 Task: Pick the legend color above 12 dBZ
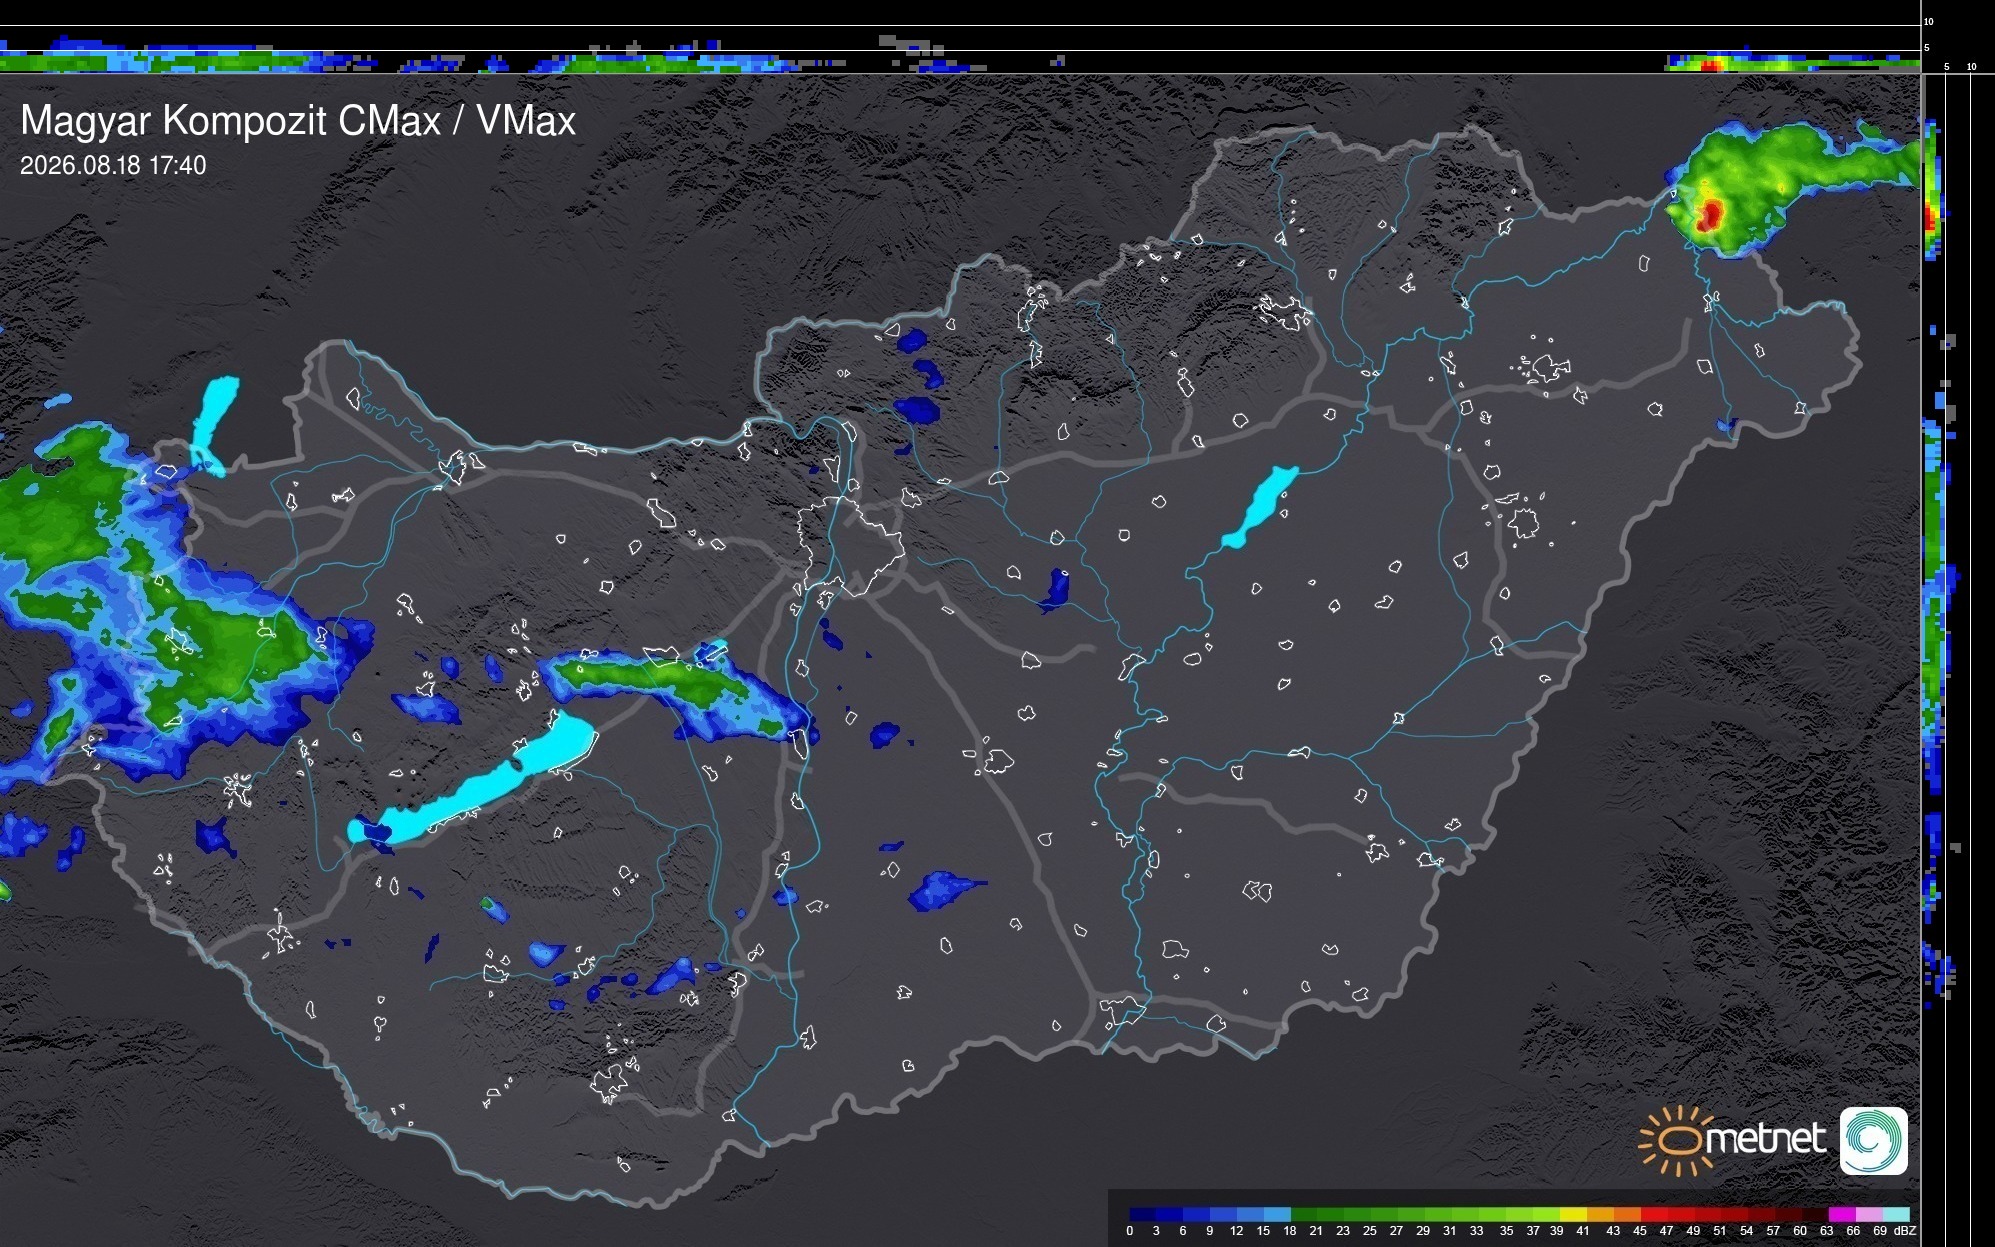click(x=1250, y=1214)
